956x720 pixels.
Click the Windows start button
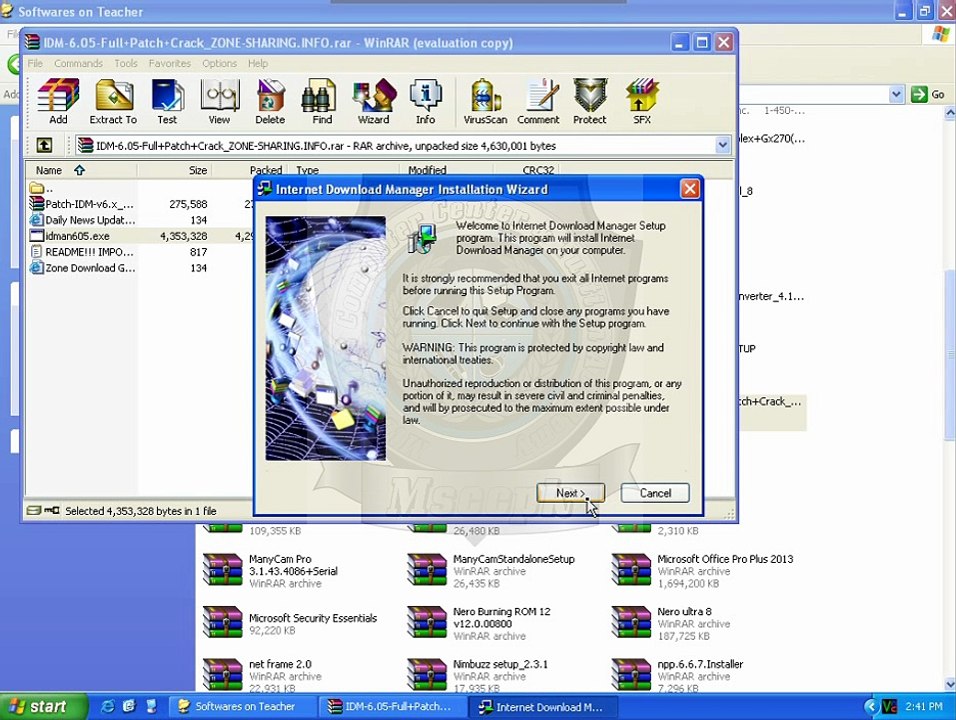(43, 707)
